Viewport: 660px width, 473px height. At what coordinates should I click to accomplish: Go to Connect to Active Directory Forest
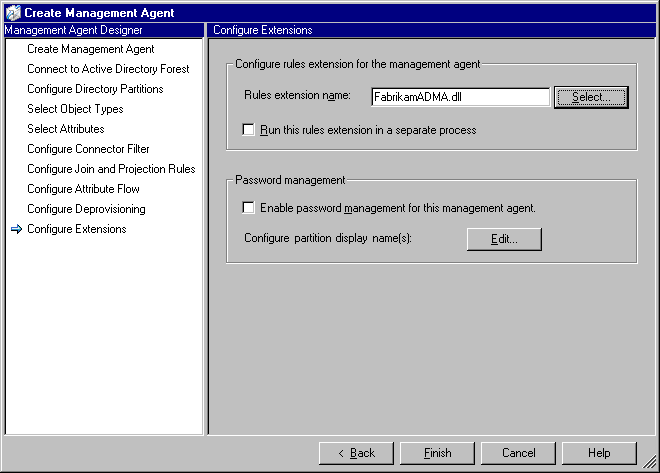click(x=108, y=69)
